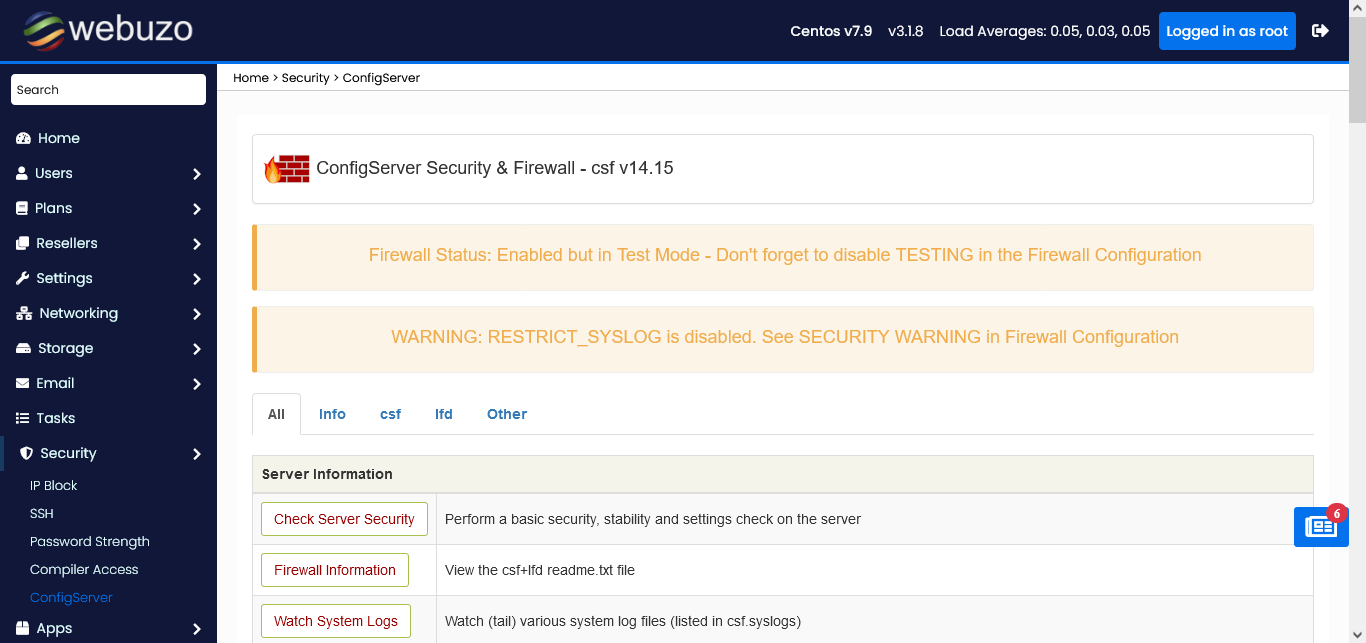Click the Webuzo logo
1366x643 pixels.
105,30
